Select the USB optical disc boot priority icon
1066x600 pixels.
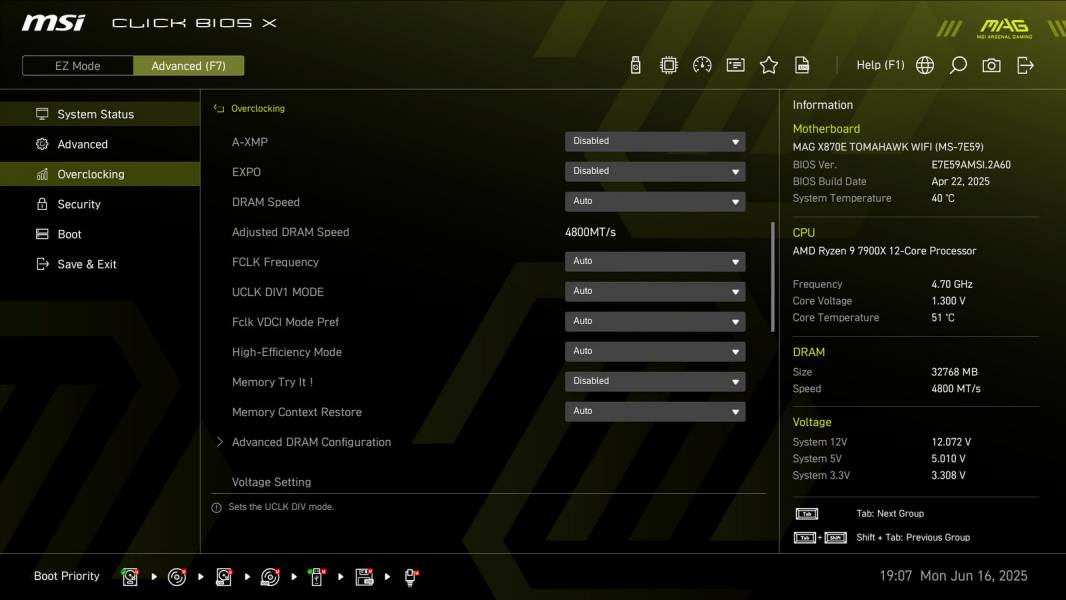(271, 577)
